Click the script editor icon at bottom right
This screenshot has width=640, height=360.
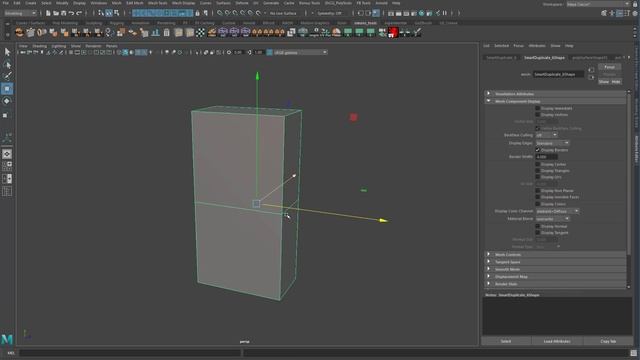pyautogui.click(x=633, y=353)
